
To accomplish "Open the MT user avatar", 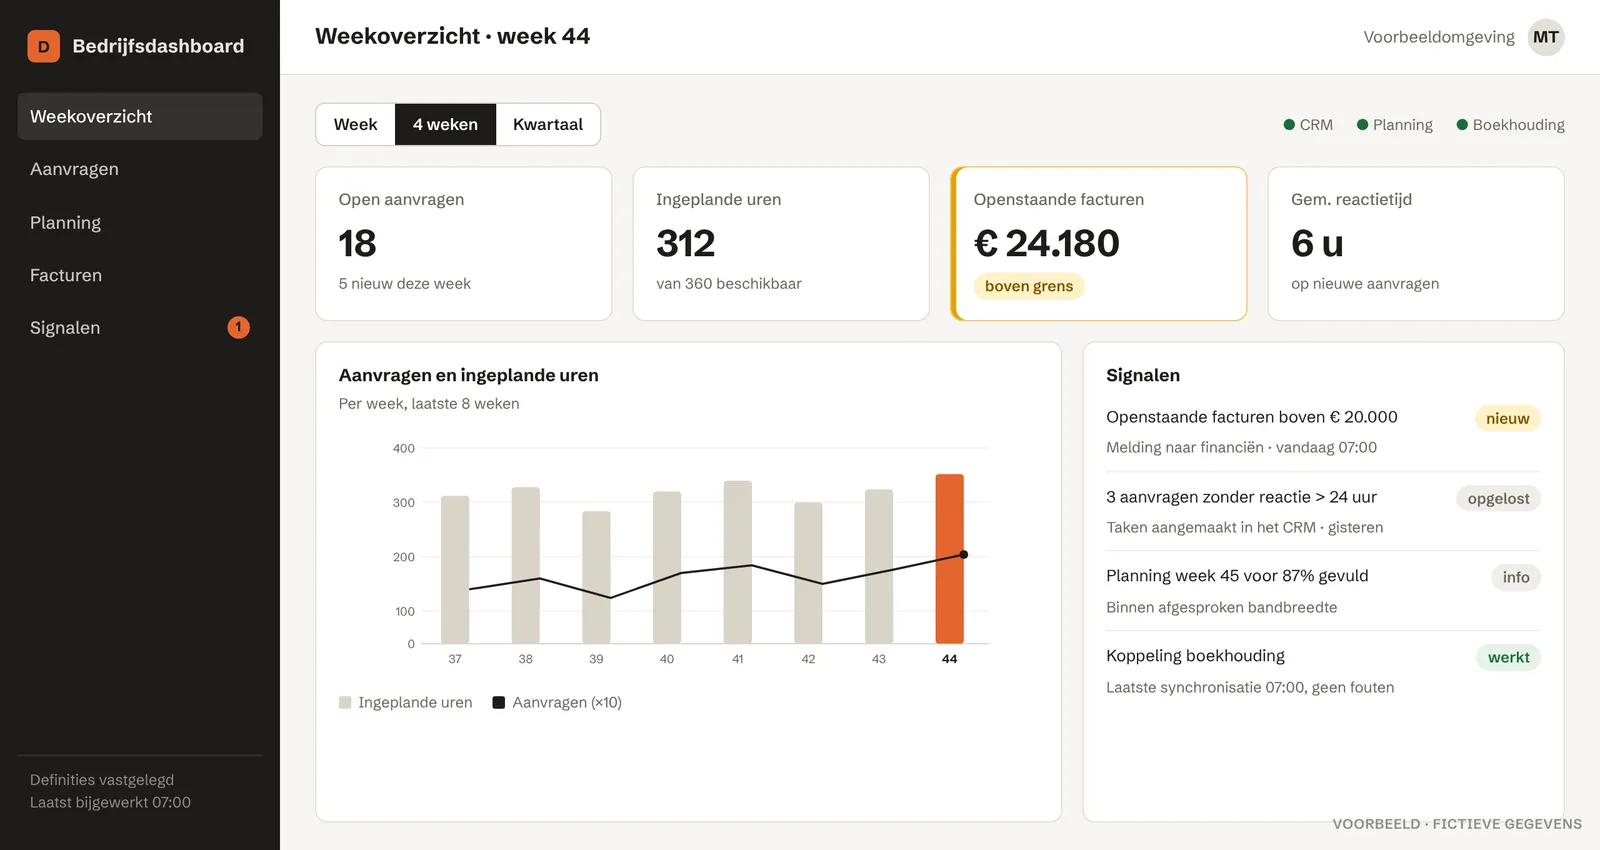I will click(x=1546, y=37).
